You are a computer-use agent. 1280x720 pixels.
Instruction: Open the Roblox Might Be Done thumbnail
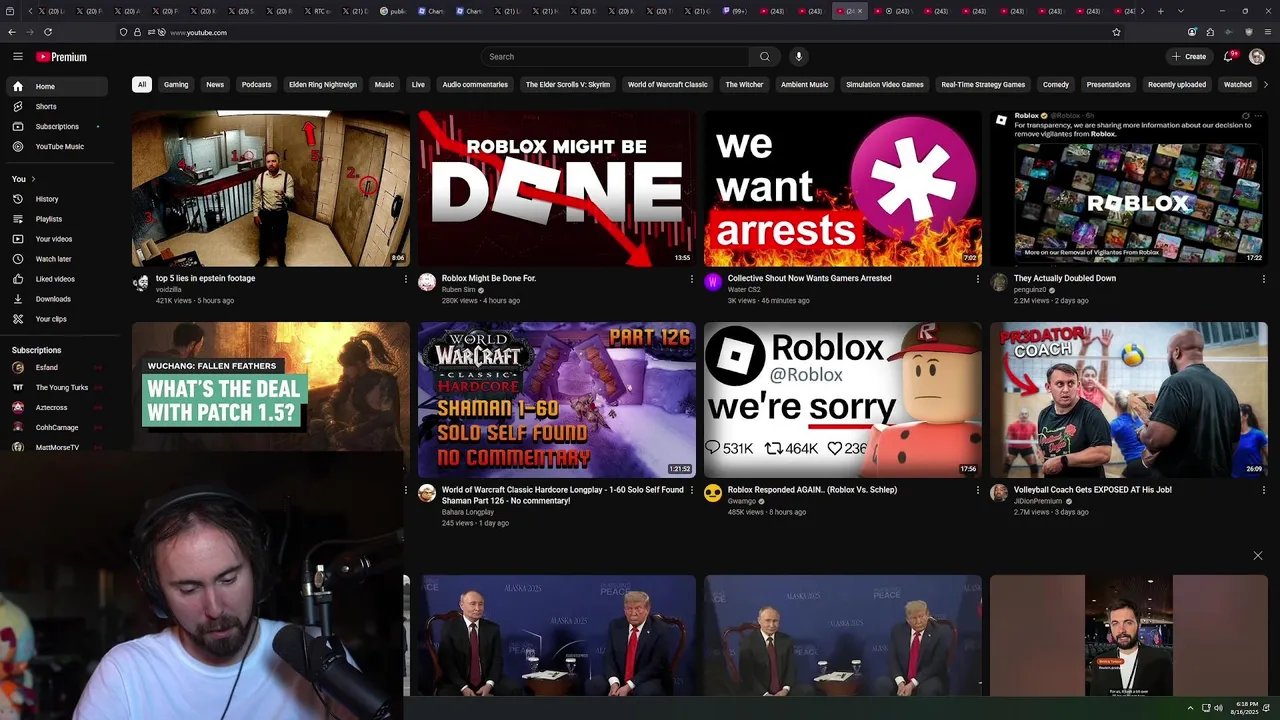[x=556, y=188]
